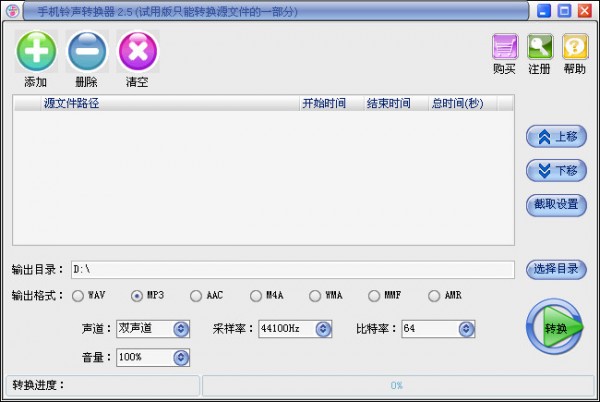Open the Help (帮助) question mark icon
Screen dimensions: 600x402
click(x=575, y=47)
